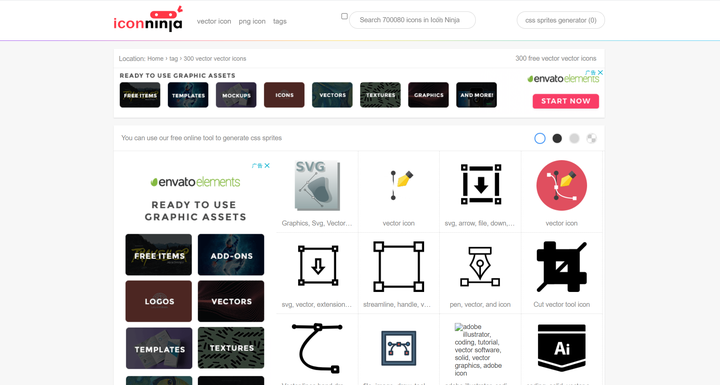
Task: Click the 'svg, vector, extension…' caption
Action: [317, 305]
